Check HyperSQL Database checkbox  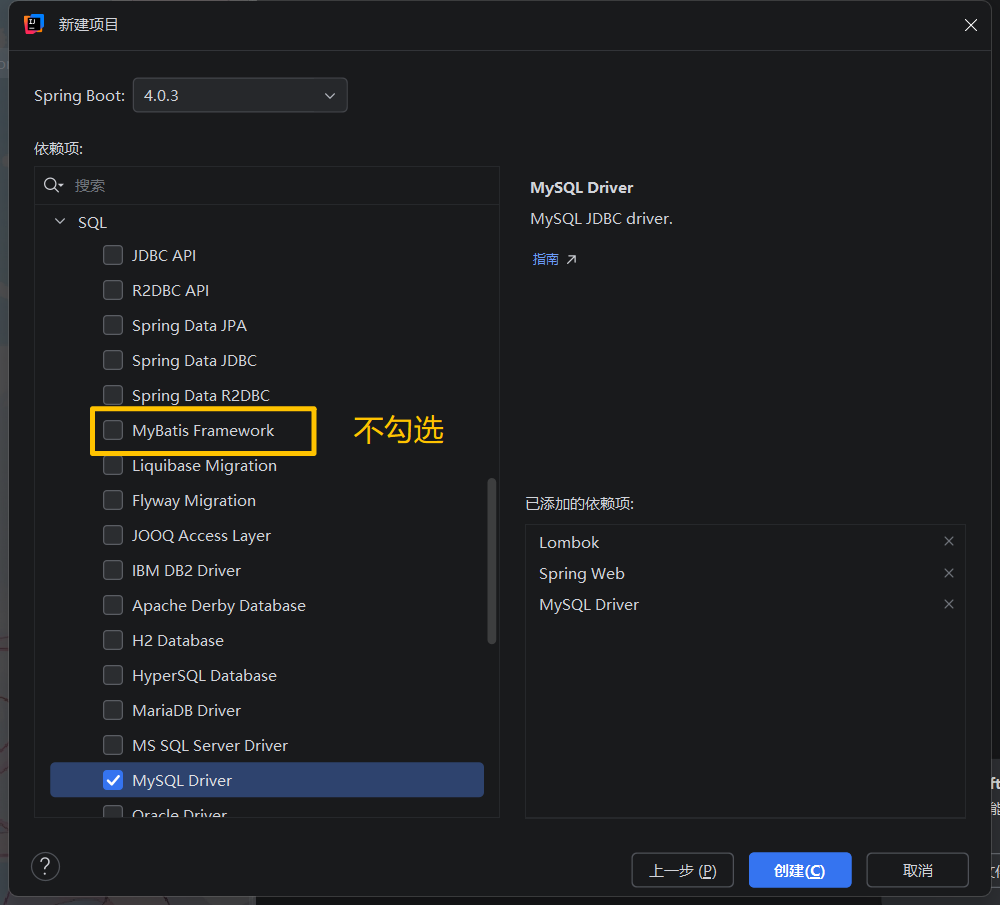tap(113, 675)
